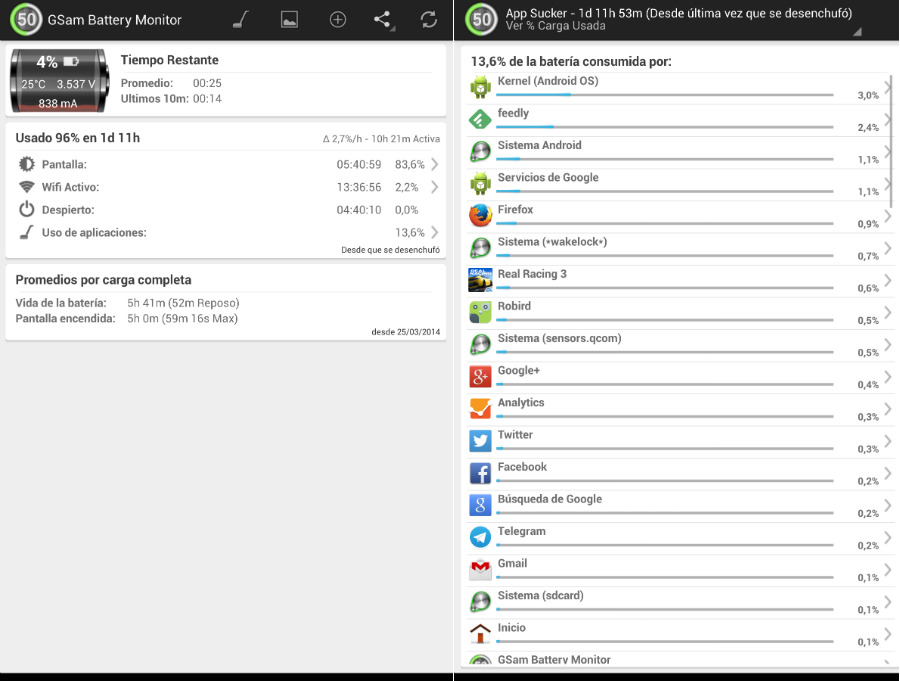Select the Sistema (sensors.qcom) row label

pos(560,338)
